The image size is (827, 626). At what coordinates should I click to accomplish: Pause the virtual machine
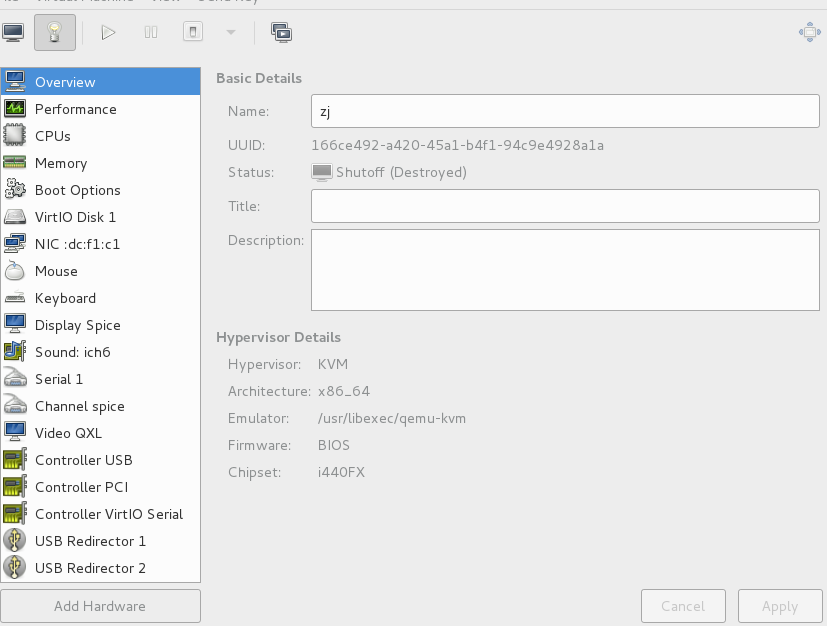point(151,33)
